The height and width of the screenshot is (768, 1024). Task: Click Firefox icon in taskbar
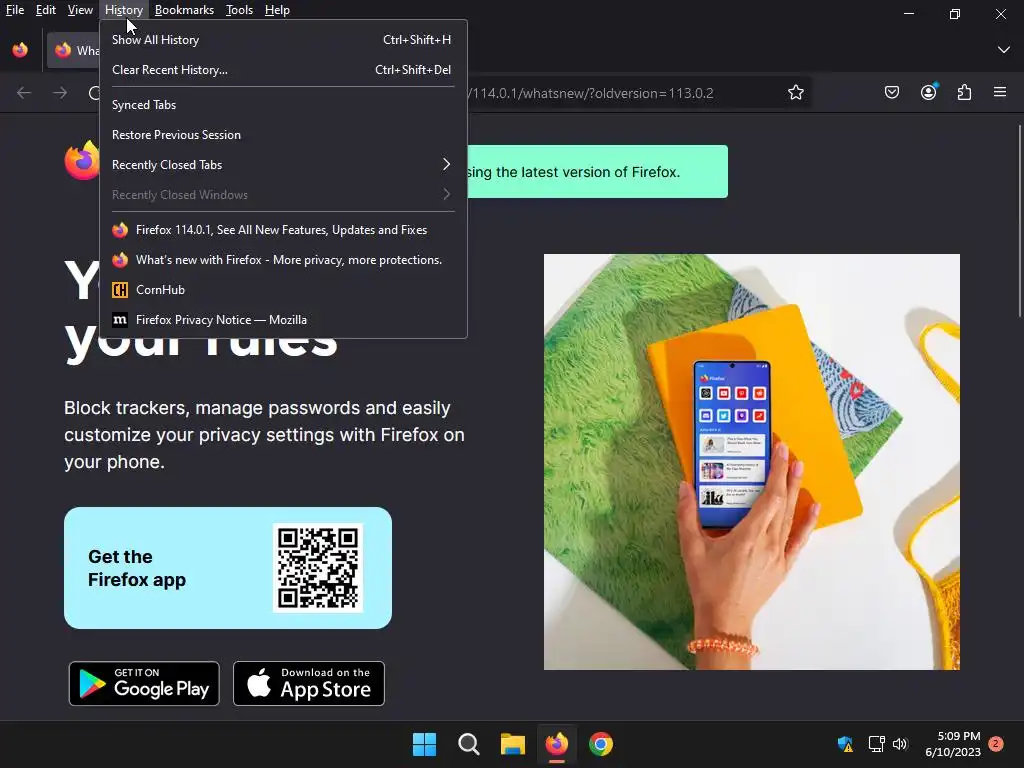click(x=556, y=744)
